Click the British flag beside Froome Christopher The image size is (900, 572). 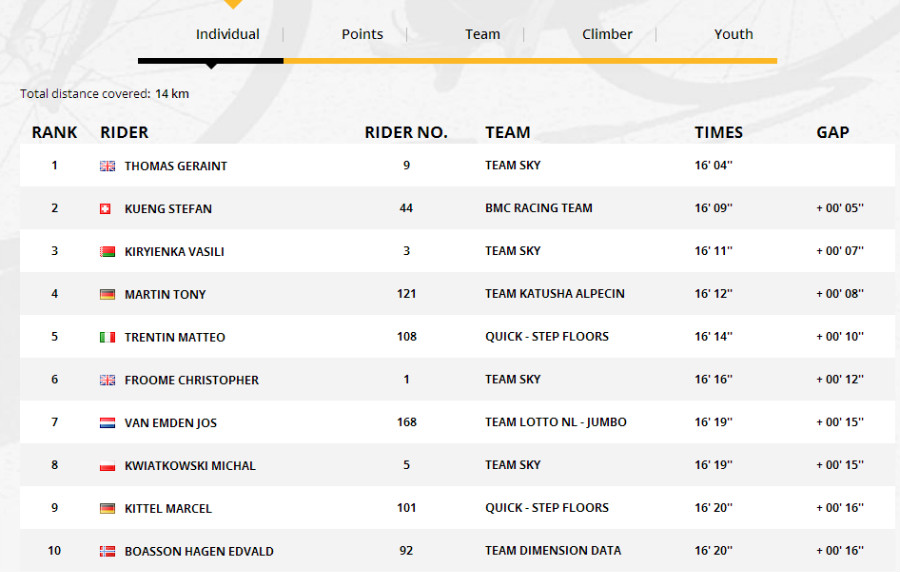pos(107,380)
